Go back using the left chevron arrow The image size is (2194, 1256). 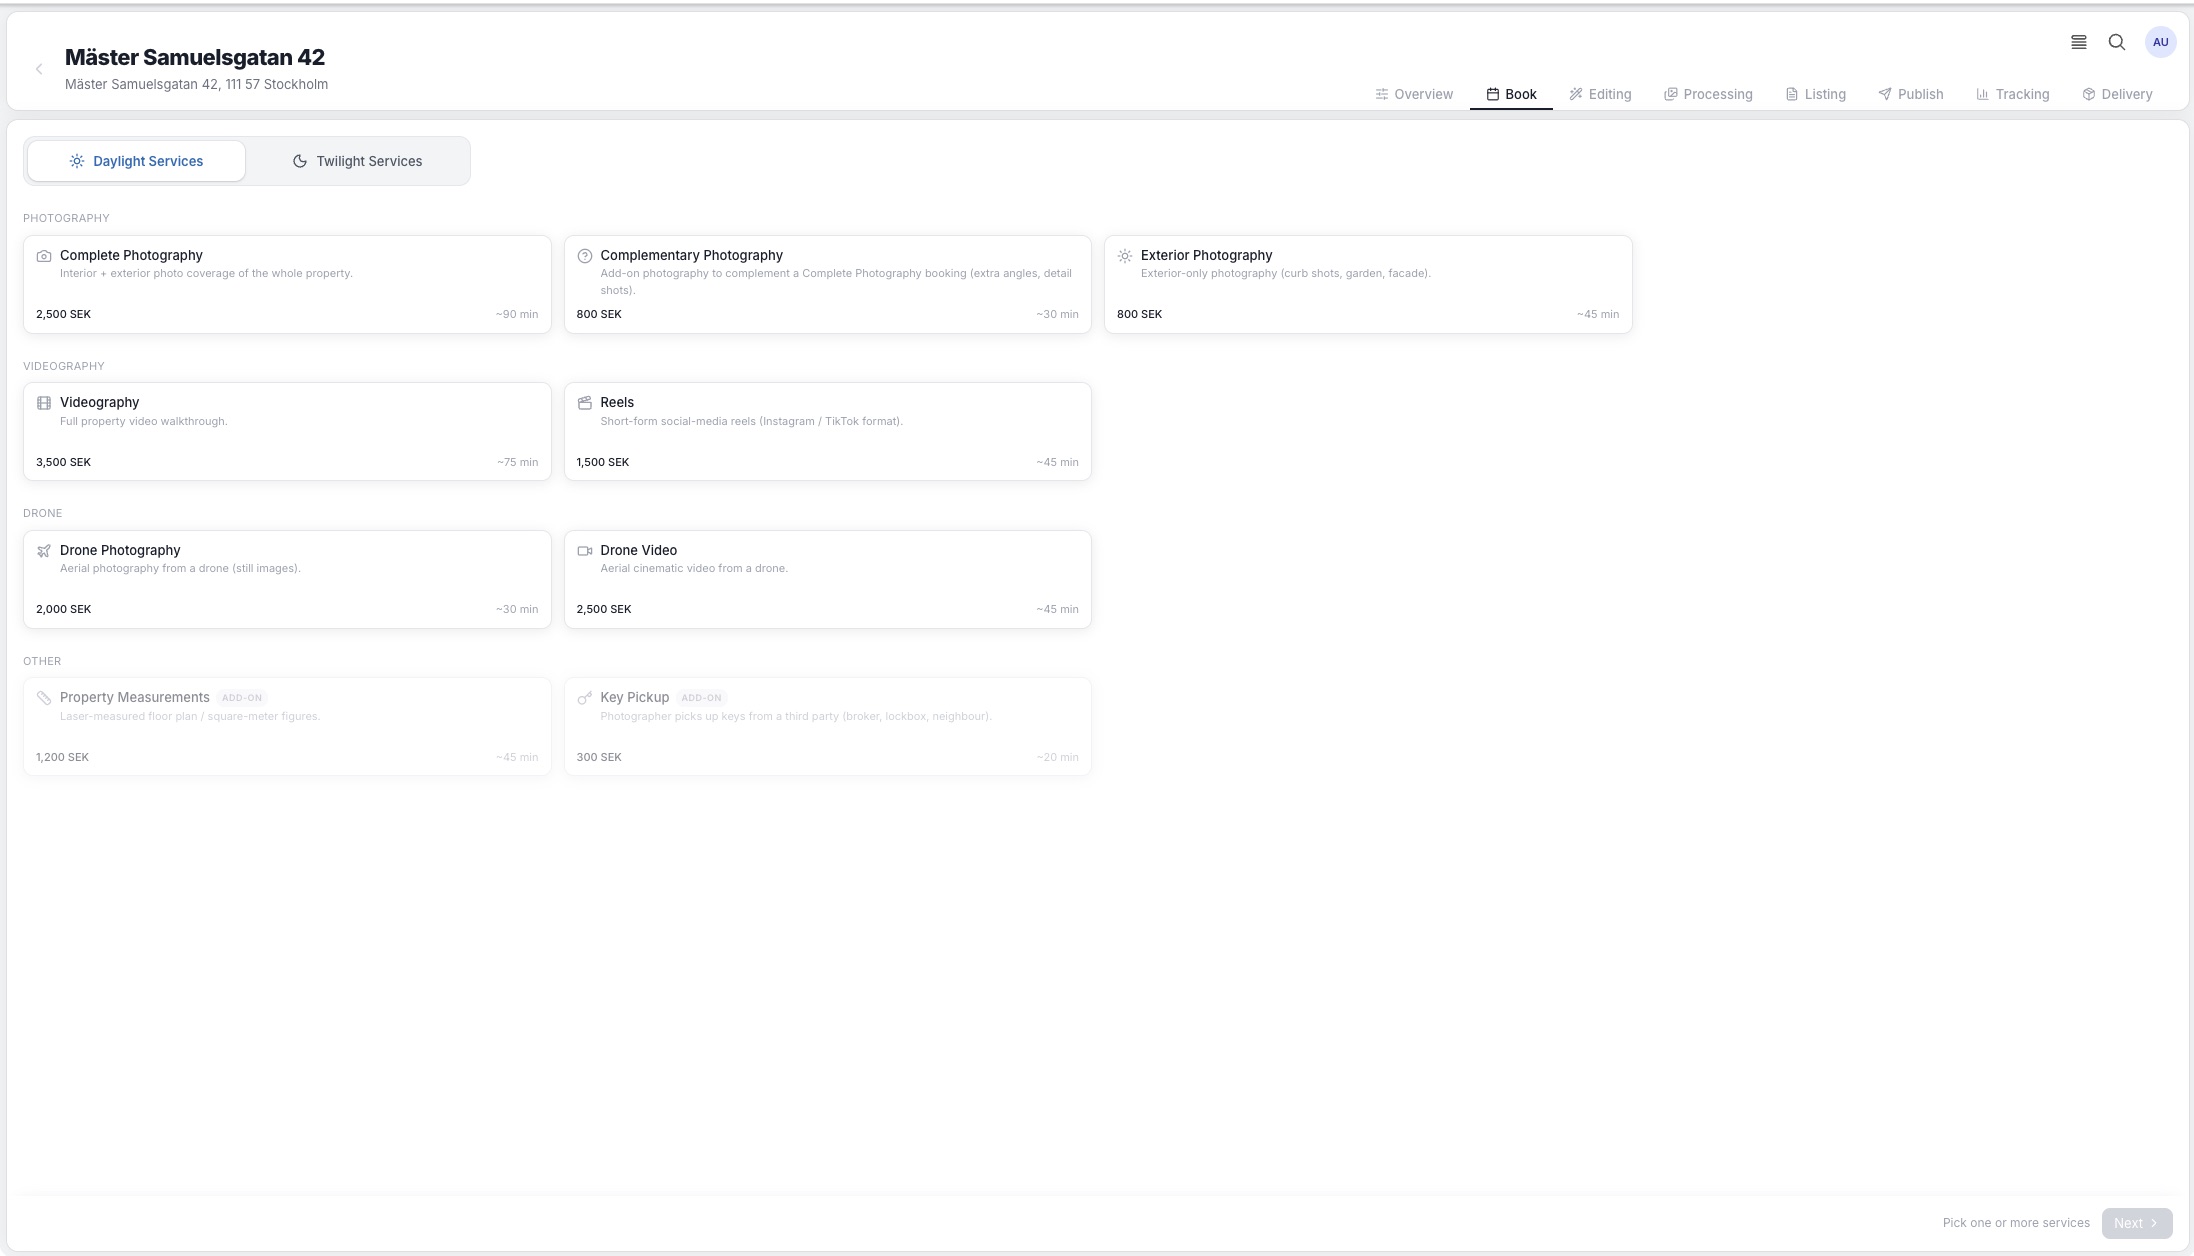39,69
